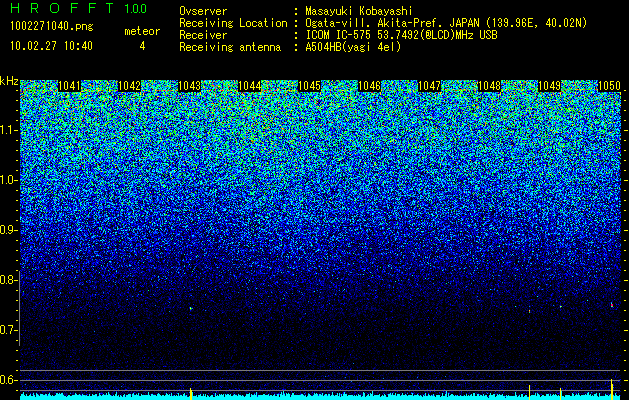Image resolution: width=629 pixels, height=400 pixels.
Task: Click the 0.8 frequency axis label
Action: tap(8, 280)
